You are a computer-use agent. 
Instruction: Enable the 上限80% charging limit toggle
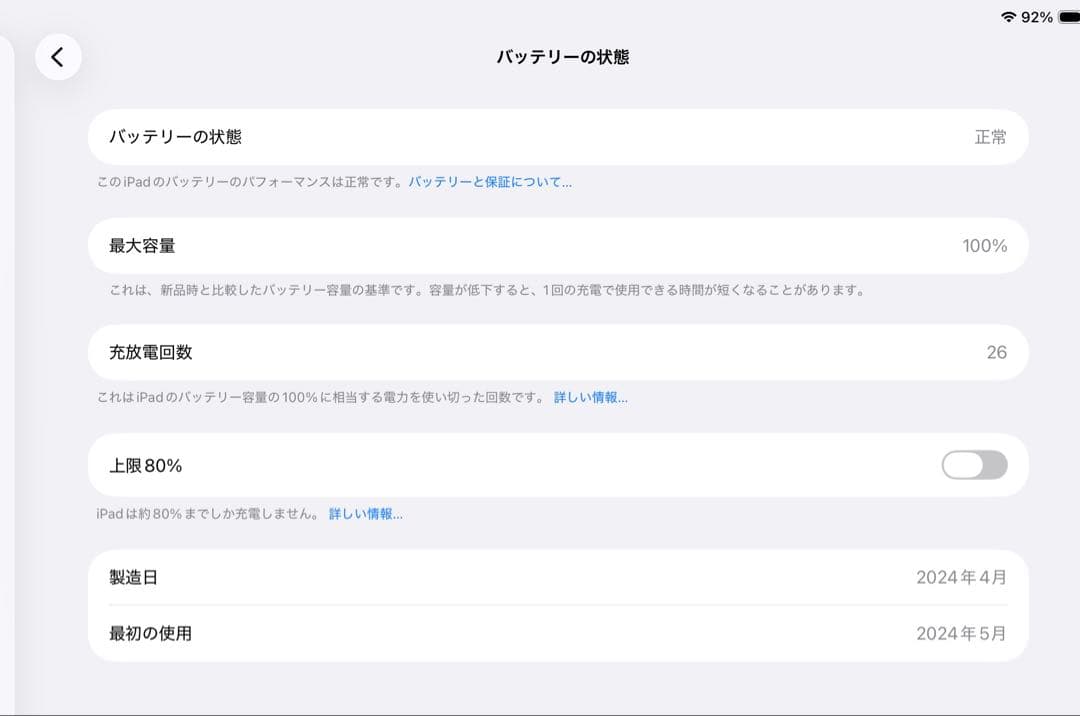[x=973, y=465]
